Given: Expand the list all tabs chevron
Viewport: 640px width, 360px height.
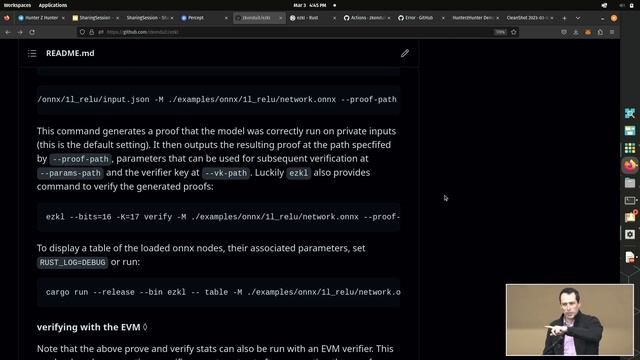Looking at the screenshot, I should (x=578, y=18).
